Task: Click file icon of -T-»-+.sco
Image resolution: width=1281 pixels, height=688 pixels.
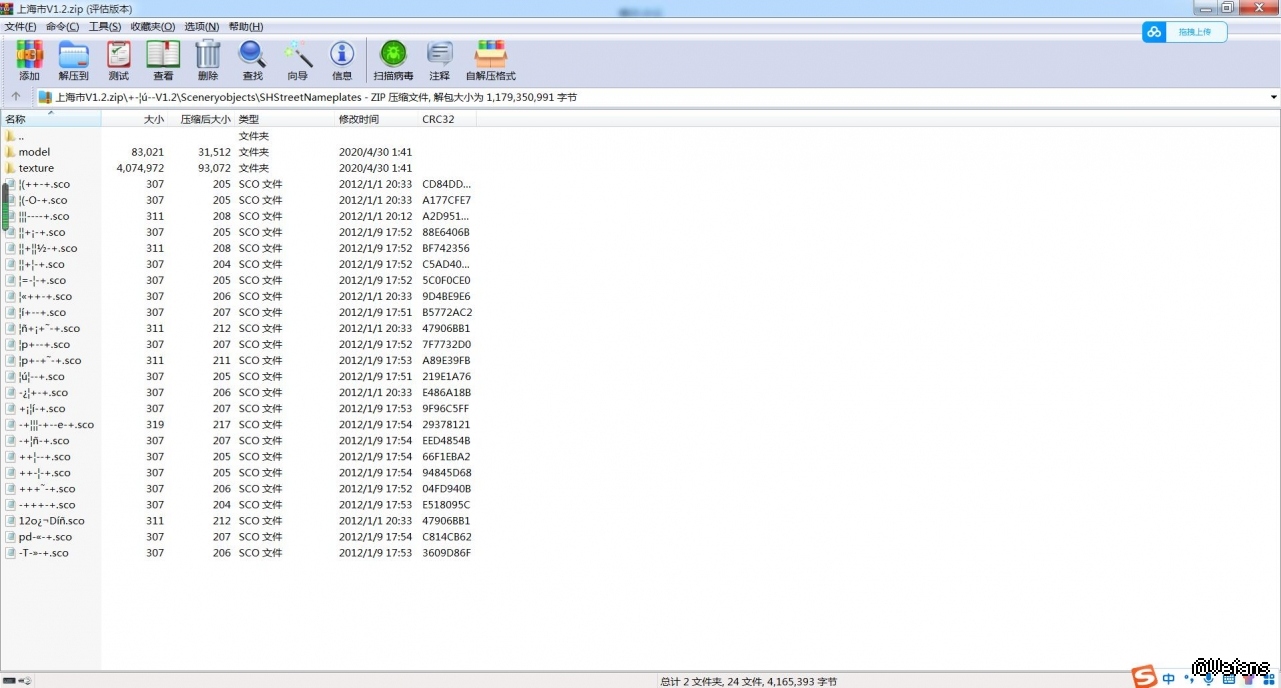Action: click(x=10, y=552)
